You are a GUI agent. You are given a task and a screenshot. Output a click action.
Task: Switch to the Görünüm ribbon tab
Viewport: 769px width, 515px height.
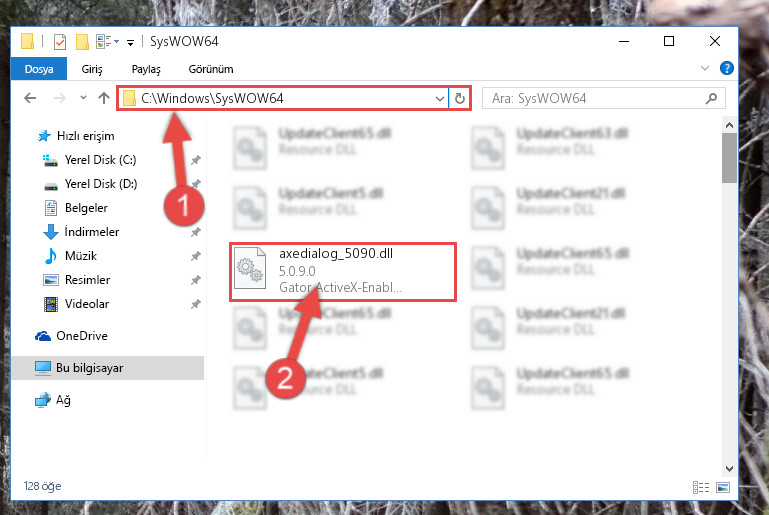tap(211, 69)
